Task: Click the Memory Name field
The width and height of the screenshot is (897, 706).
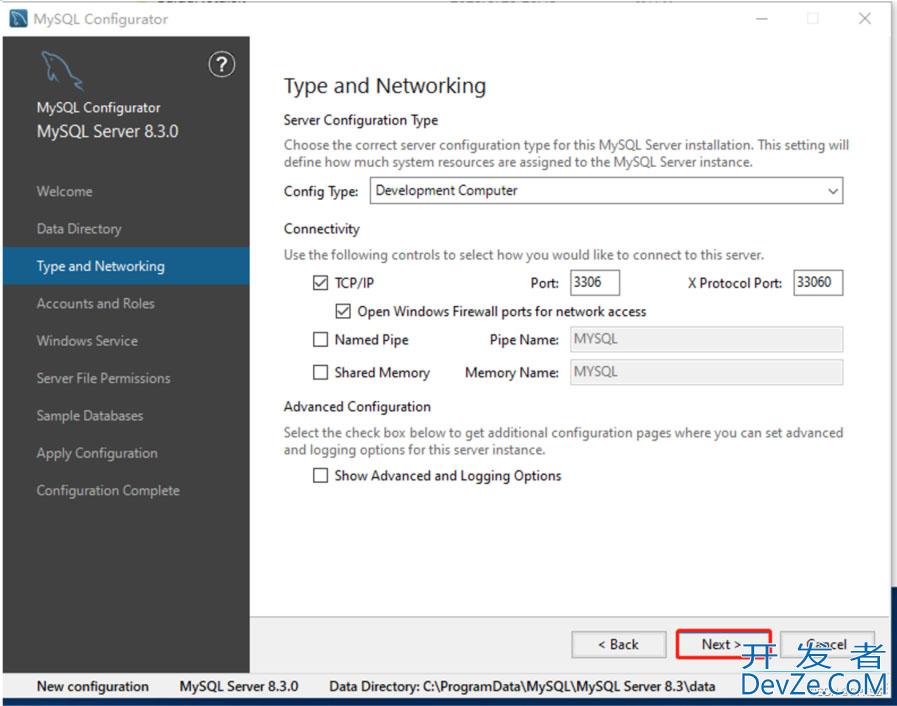Action: click(707, 372)
